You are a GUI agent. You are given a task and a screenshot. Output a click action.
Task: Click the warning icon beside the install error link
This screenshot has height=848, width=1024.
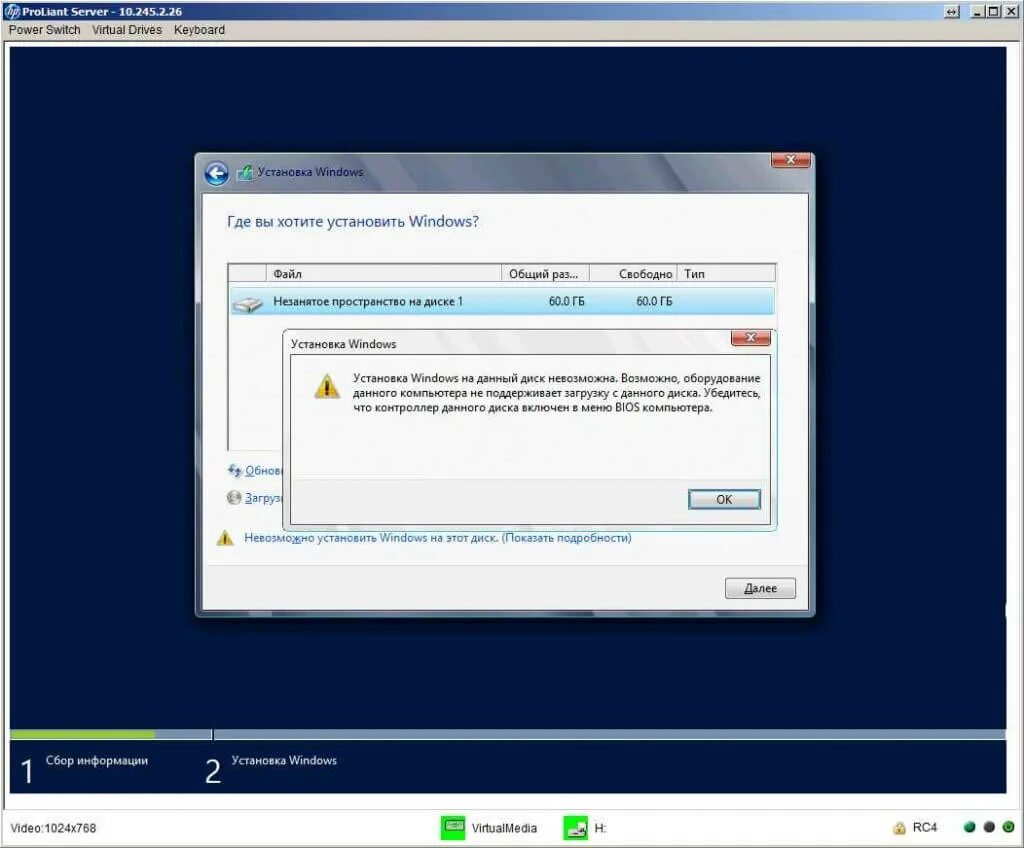pos(225,538)
